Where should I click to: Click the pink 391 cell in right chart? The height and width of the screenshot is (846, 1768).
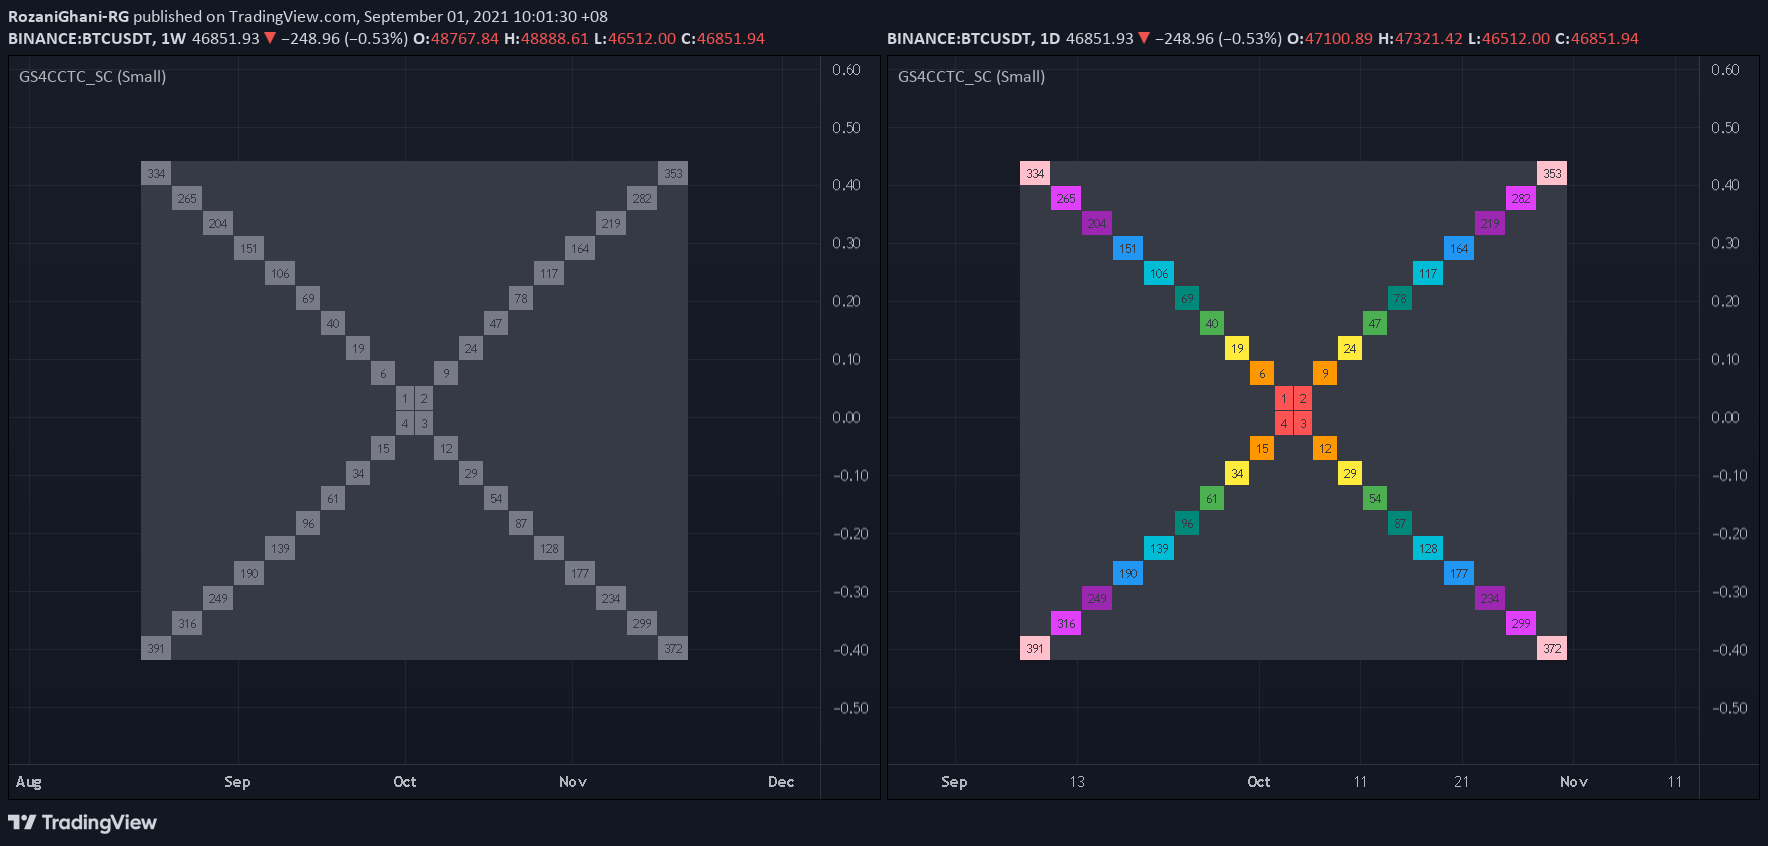pos(1035,648)
